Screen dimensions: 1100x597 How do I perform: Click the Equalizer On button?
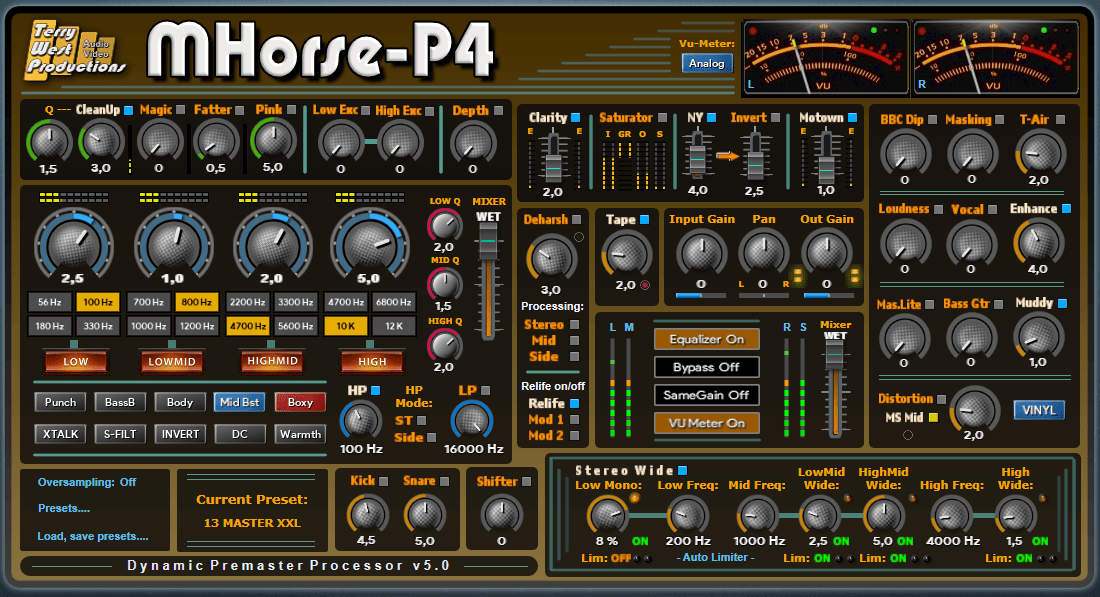pos(706,340)
